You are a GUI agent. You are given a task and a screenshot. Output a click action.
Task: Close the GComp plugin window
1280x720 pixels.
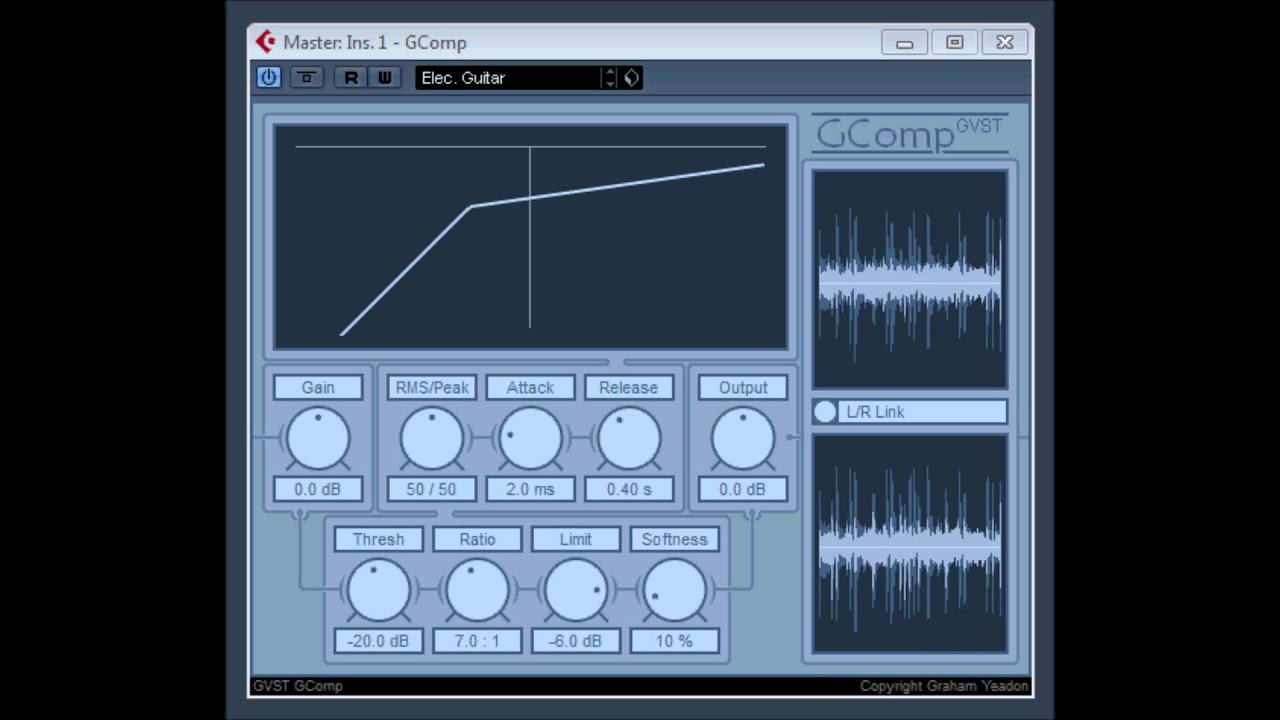(1005, 42)
